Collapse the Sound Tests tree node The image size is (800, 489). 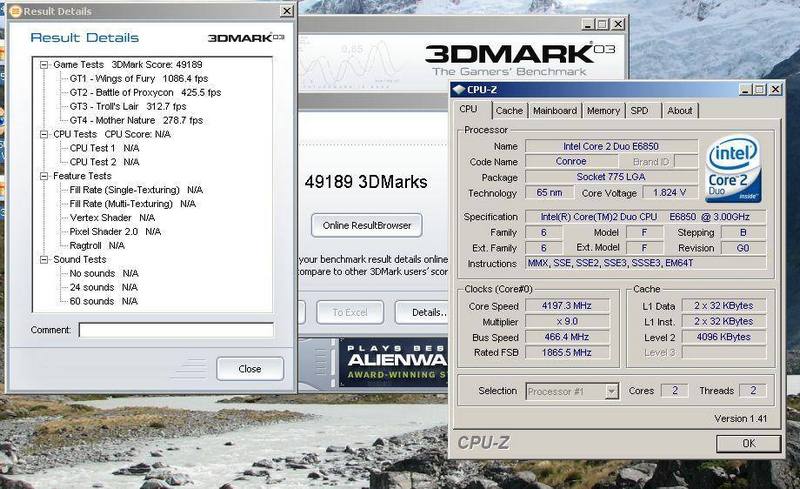coord(44,260)
